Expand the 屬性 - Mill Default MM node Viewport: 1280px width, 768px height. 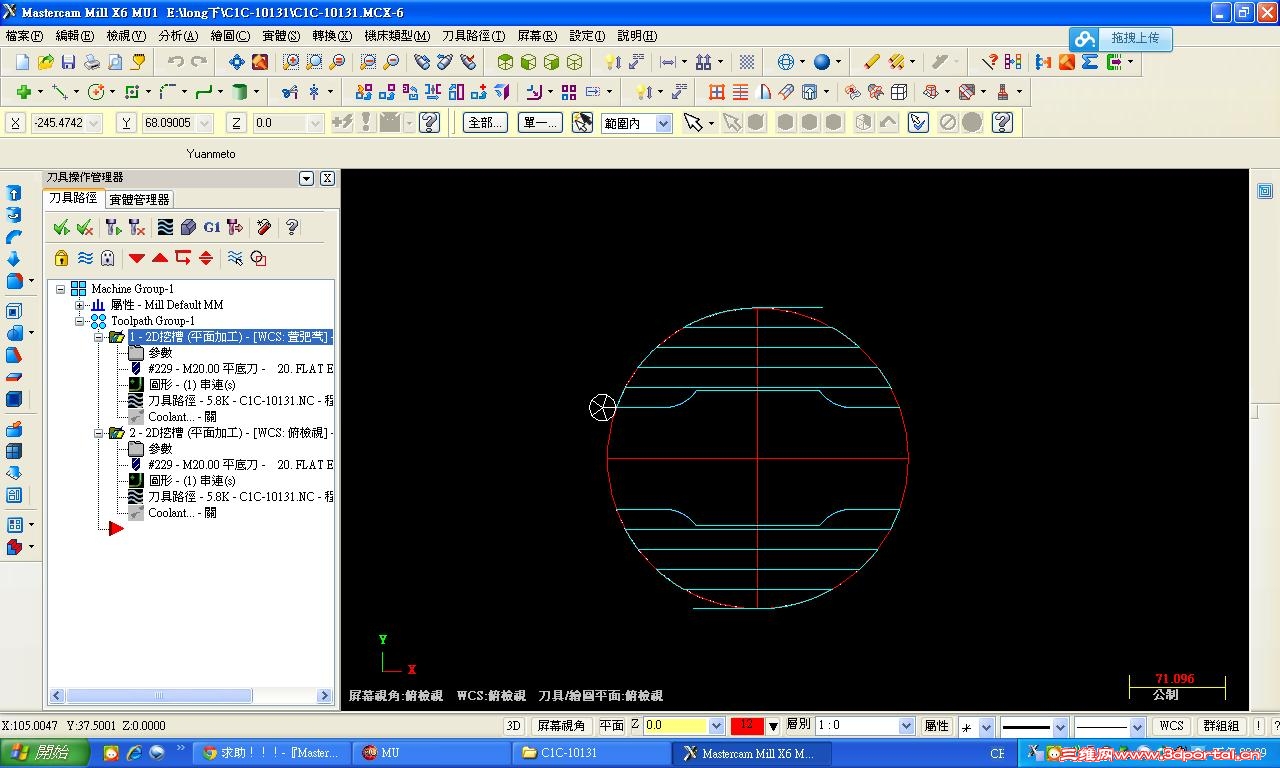(80, 305)
